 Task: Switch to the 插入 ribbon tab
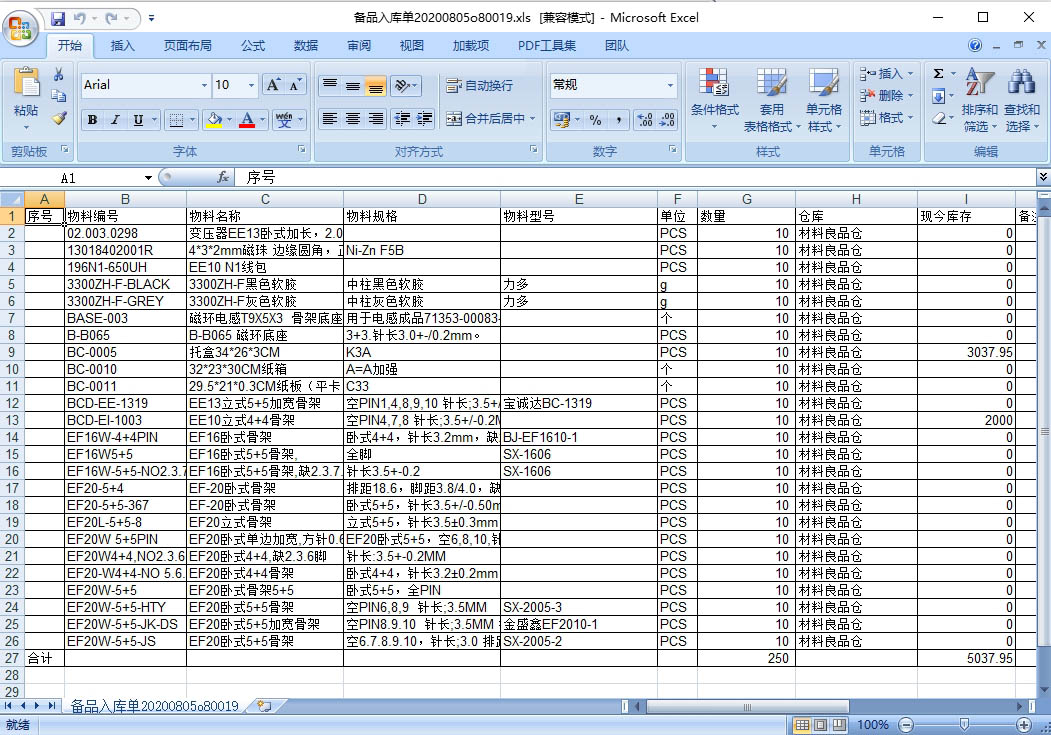[x=122, y=45]
